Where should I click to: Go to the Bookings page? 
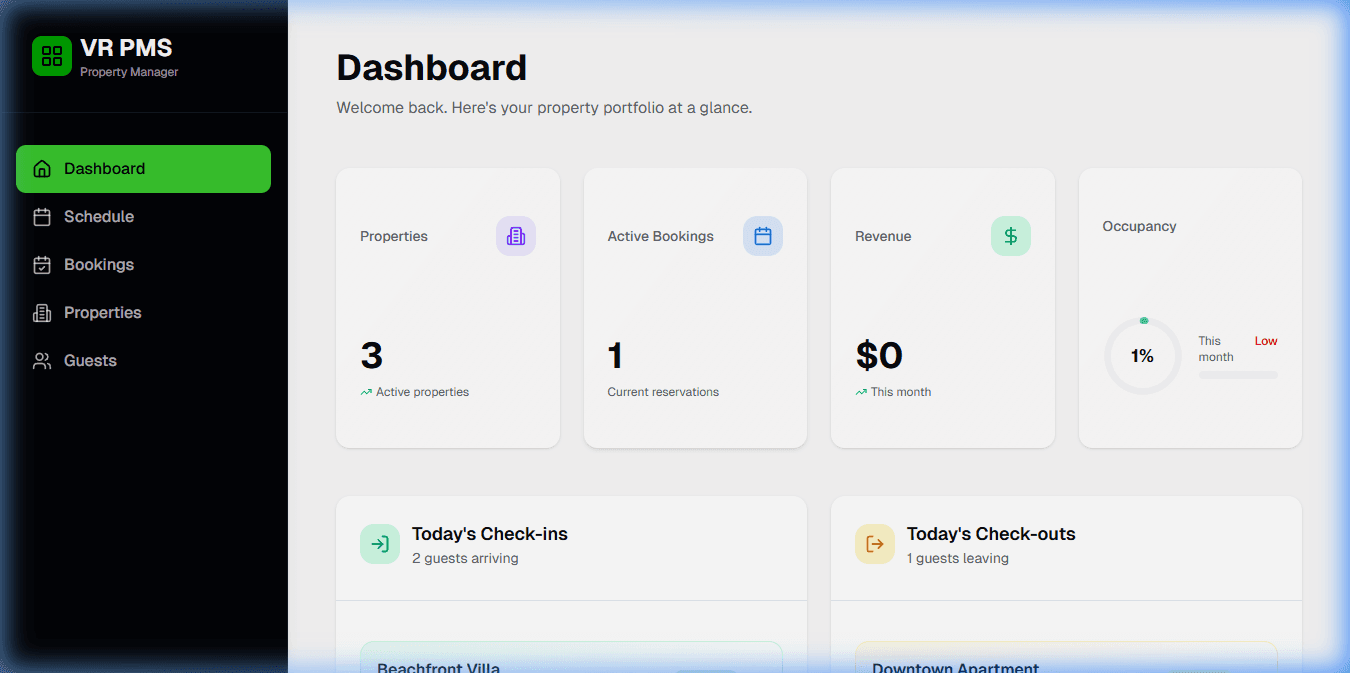point(98,265)
